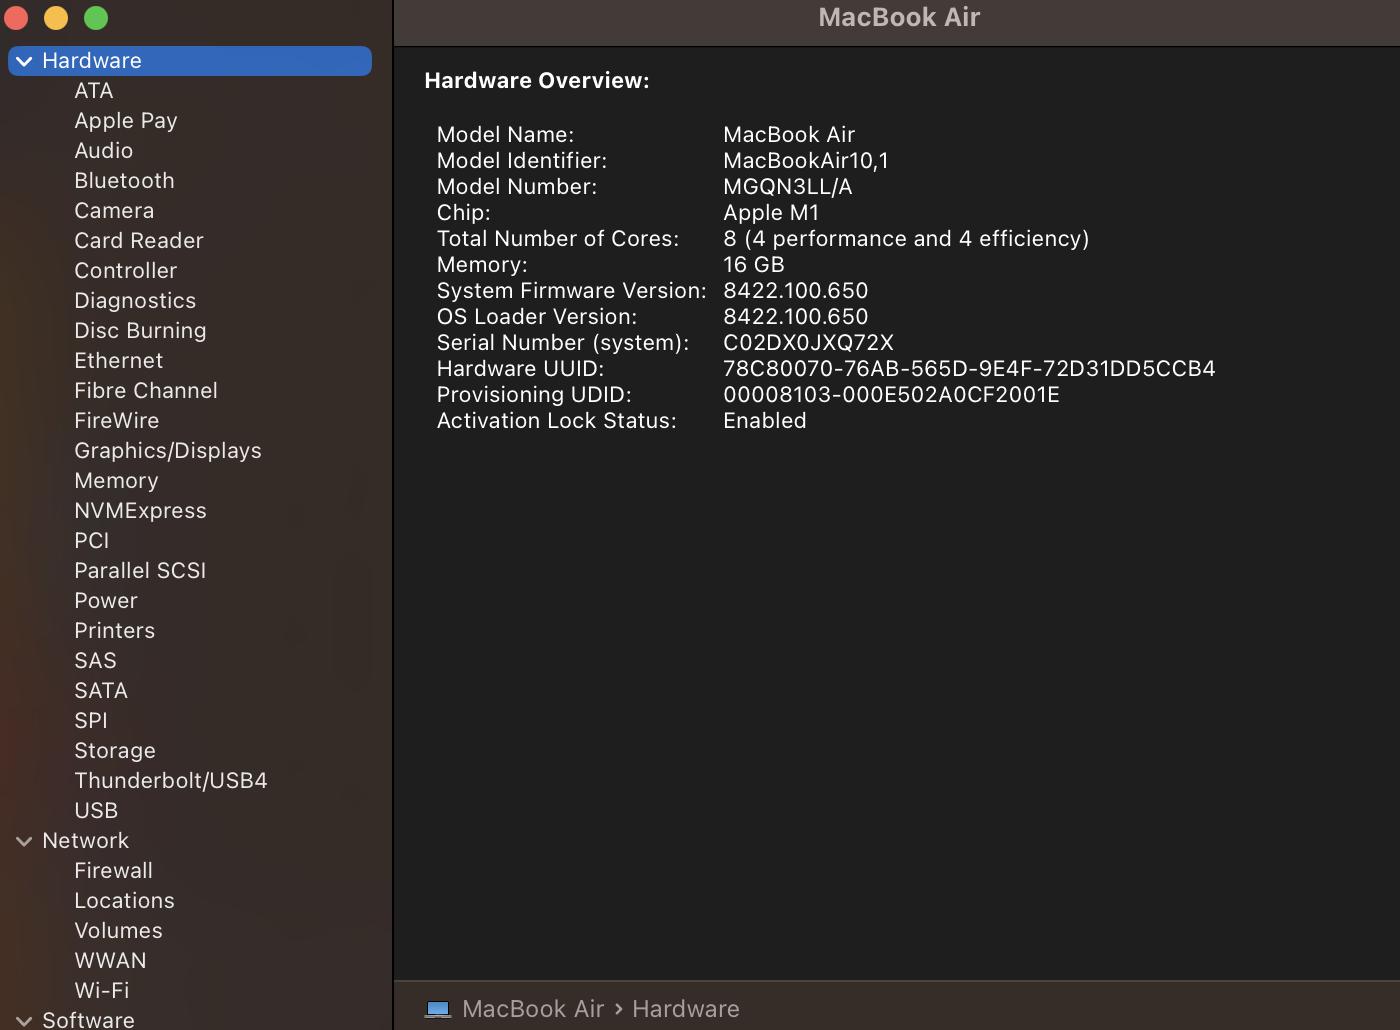
Task: Show Camera hardware information
Action: 114,211
